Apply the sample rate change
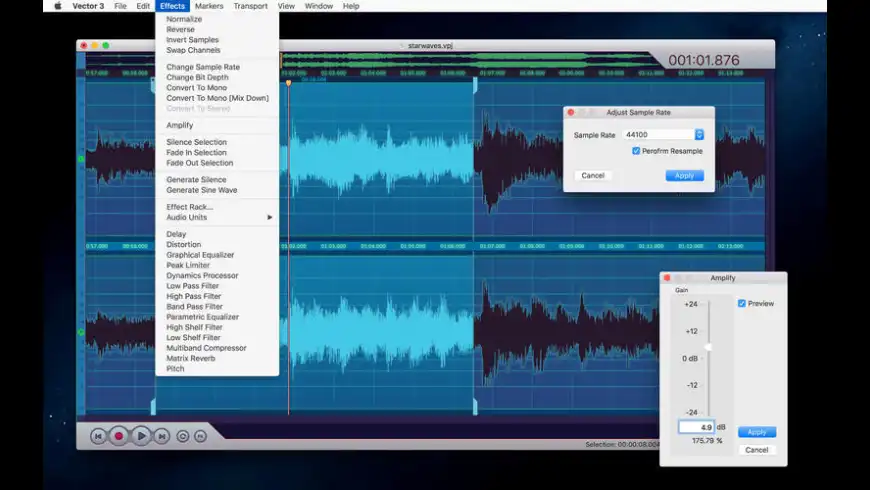870x490 pixels. pos(684,175)
